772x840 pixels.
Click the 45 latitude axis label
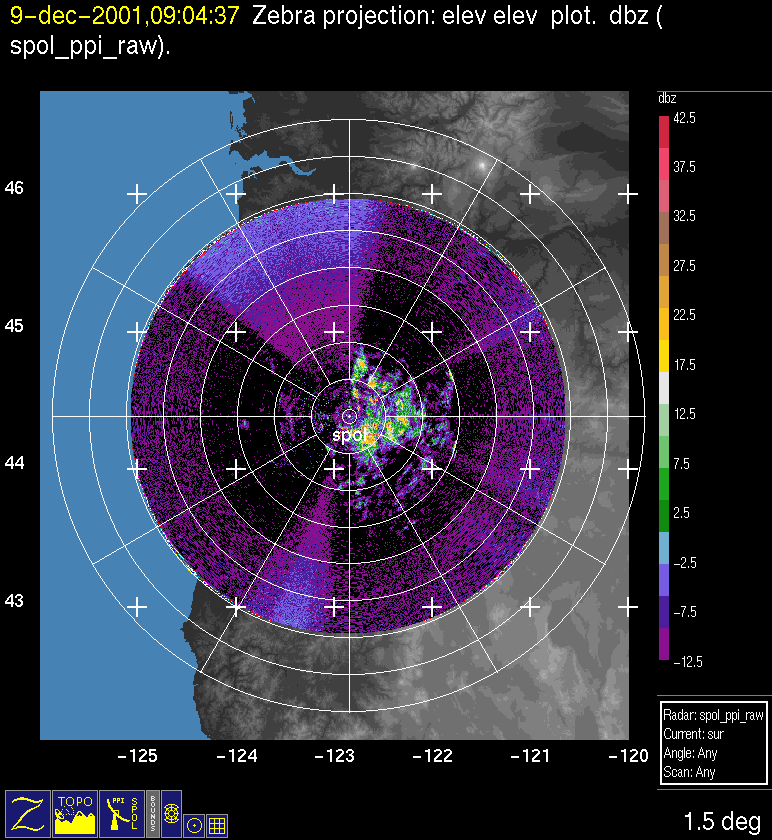tap(14, 326)
